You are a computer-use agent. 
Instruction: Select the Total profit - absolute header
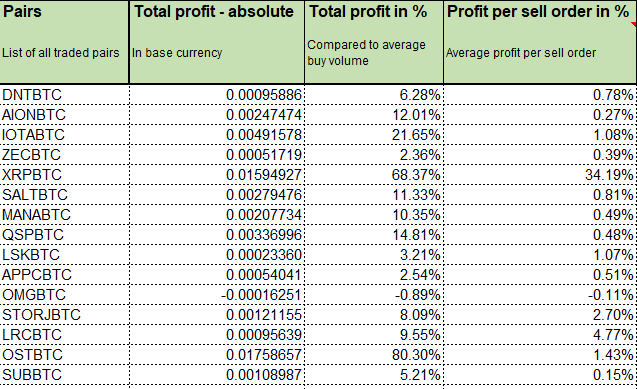217,42
